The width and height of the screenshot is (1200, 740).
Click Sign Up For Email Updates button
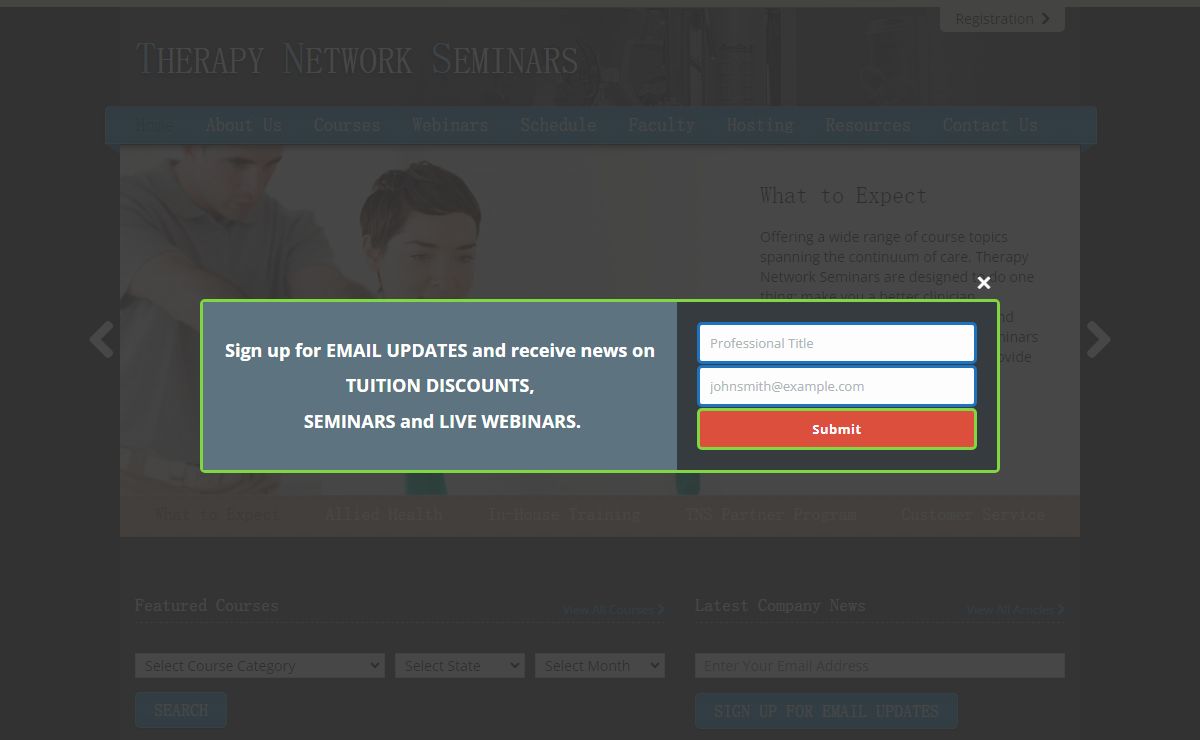(826, 711)
